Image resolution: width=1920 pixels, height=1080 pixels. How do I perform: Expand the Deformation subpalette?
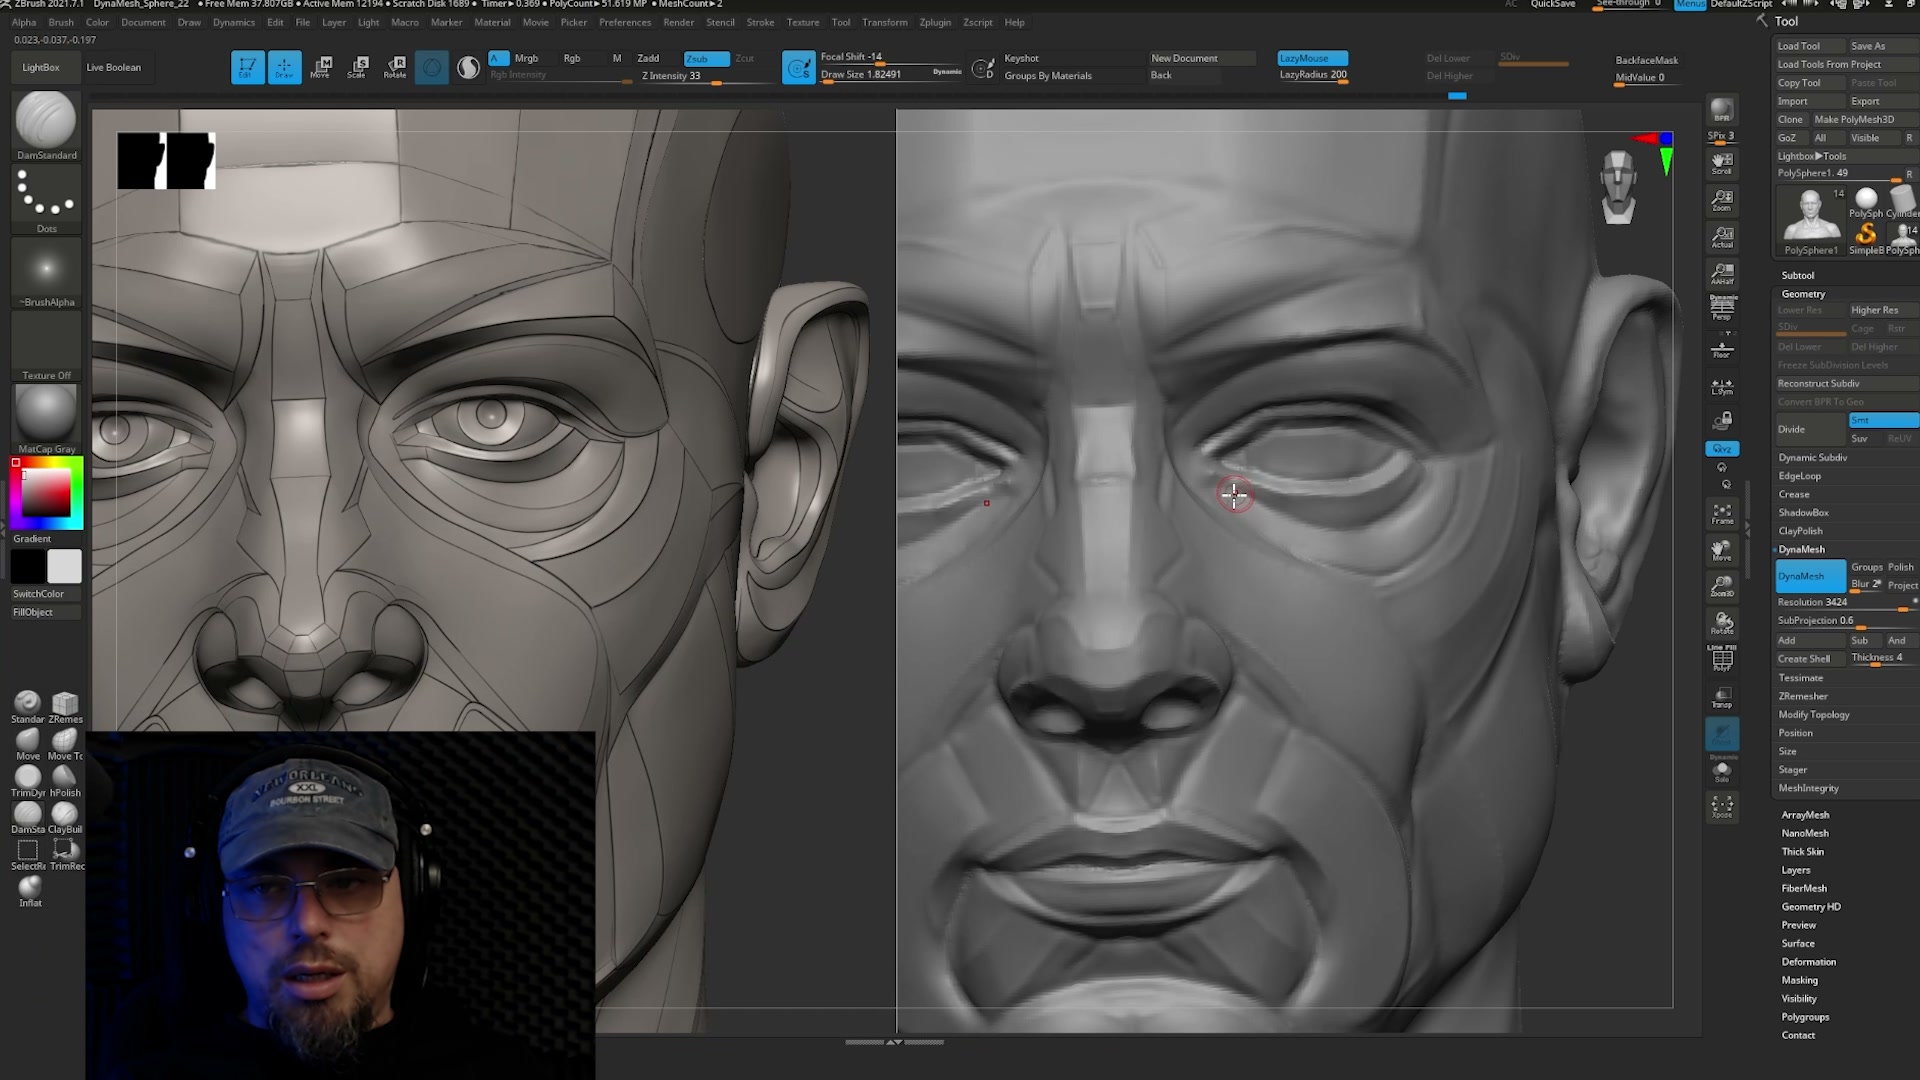[x=1808, y=962]
